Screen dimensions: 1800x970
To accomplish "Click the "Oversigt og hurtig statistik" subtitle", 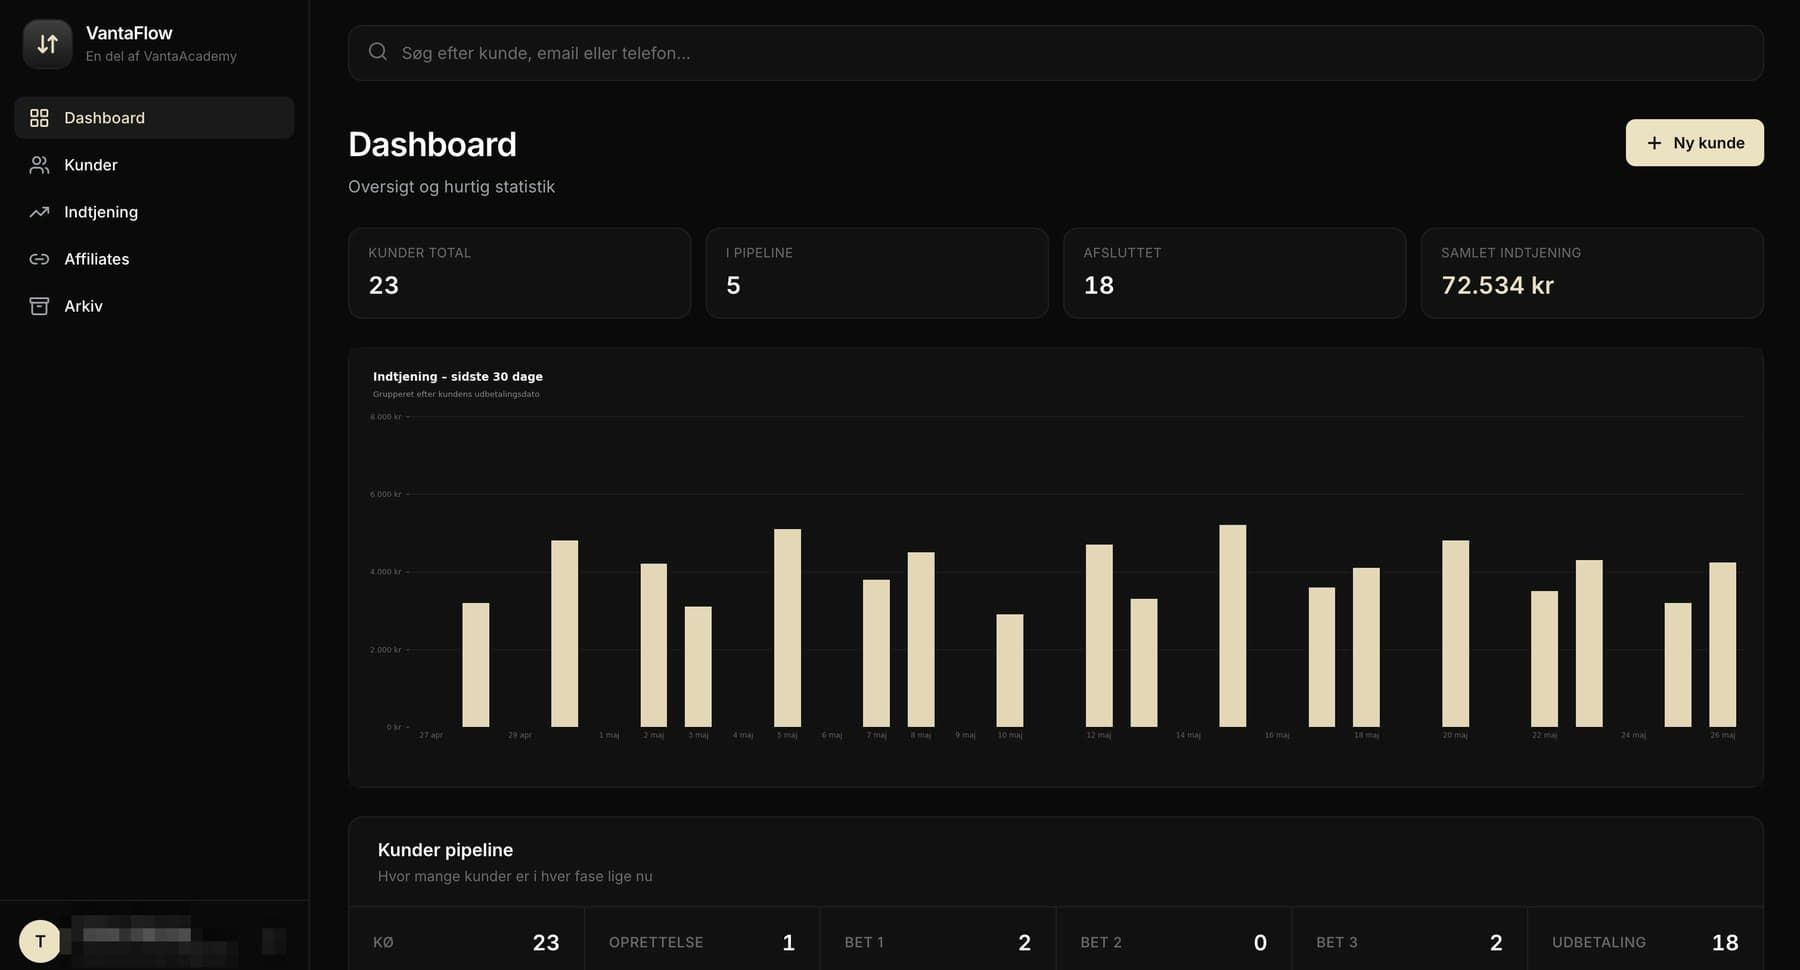I will [451, 187].
